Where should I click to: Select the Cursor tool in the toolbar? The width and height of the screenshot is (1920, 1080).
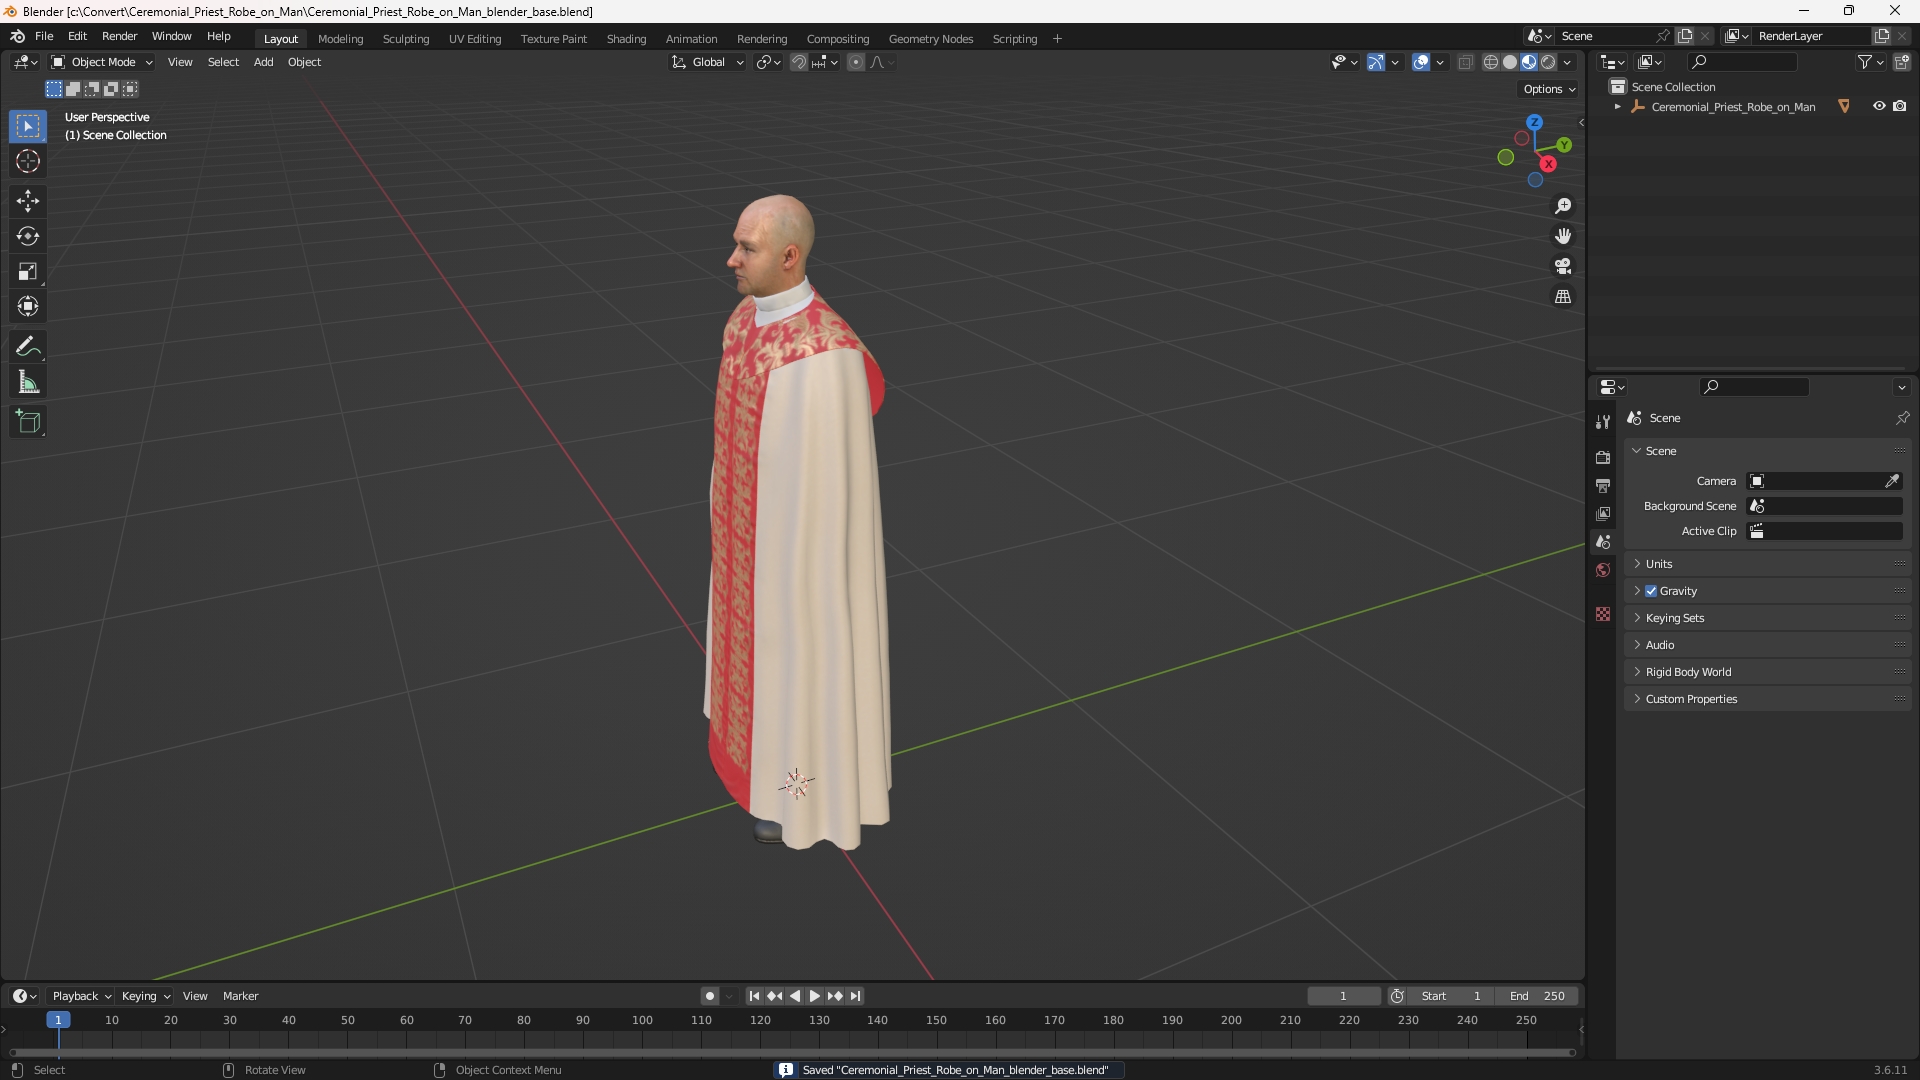pos(28,161)
